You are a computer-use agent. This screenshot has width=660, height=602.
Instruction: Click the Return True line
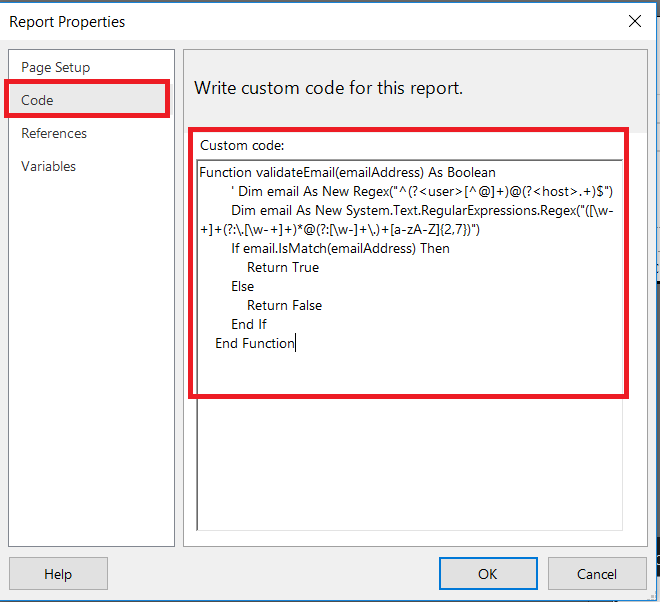[283, 268]
